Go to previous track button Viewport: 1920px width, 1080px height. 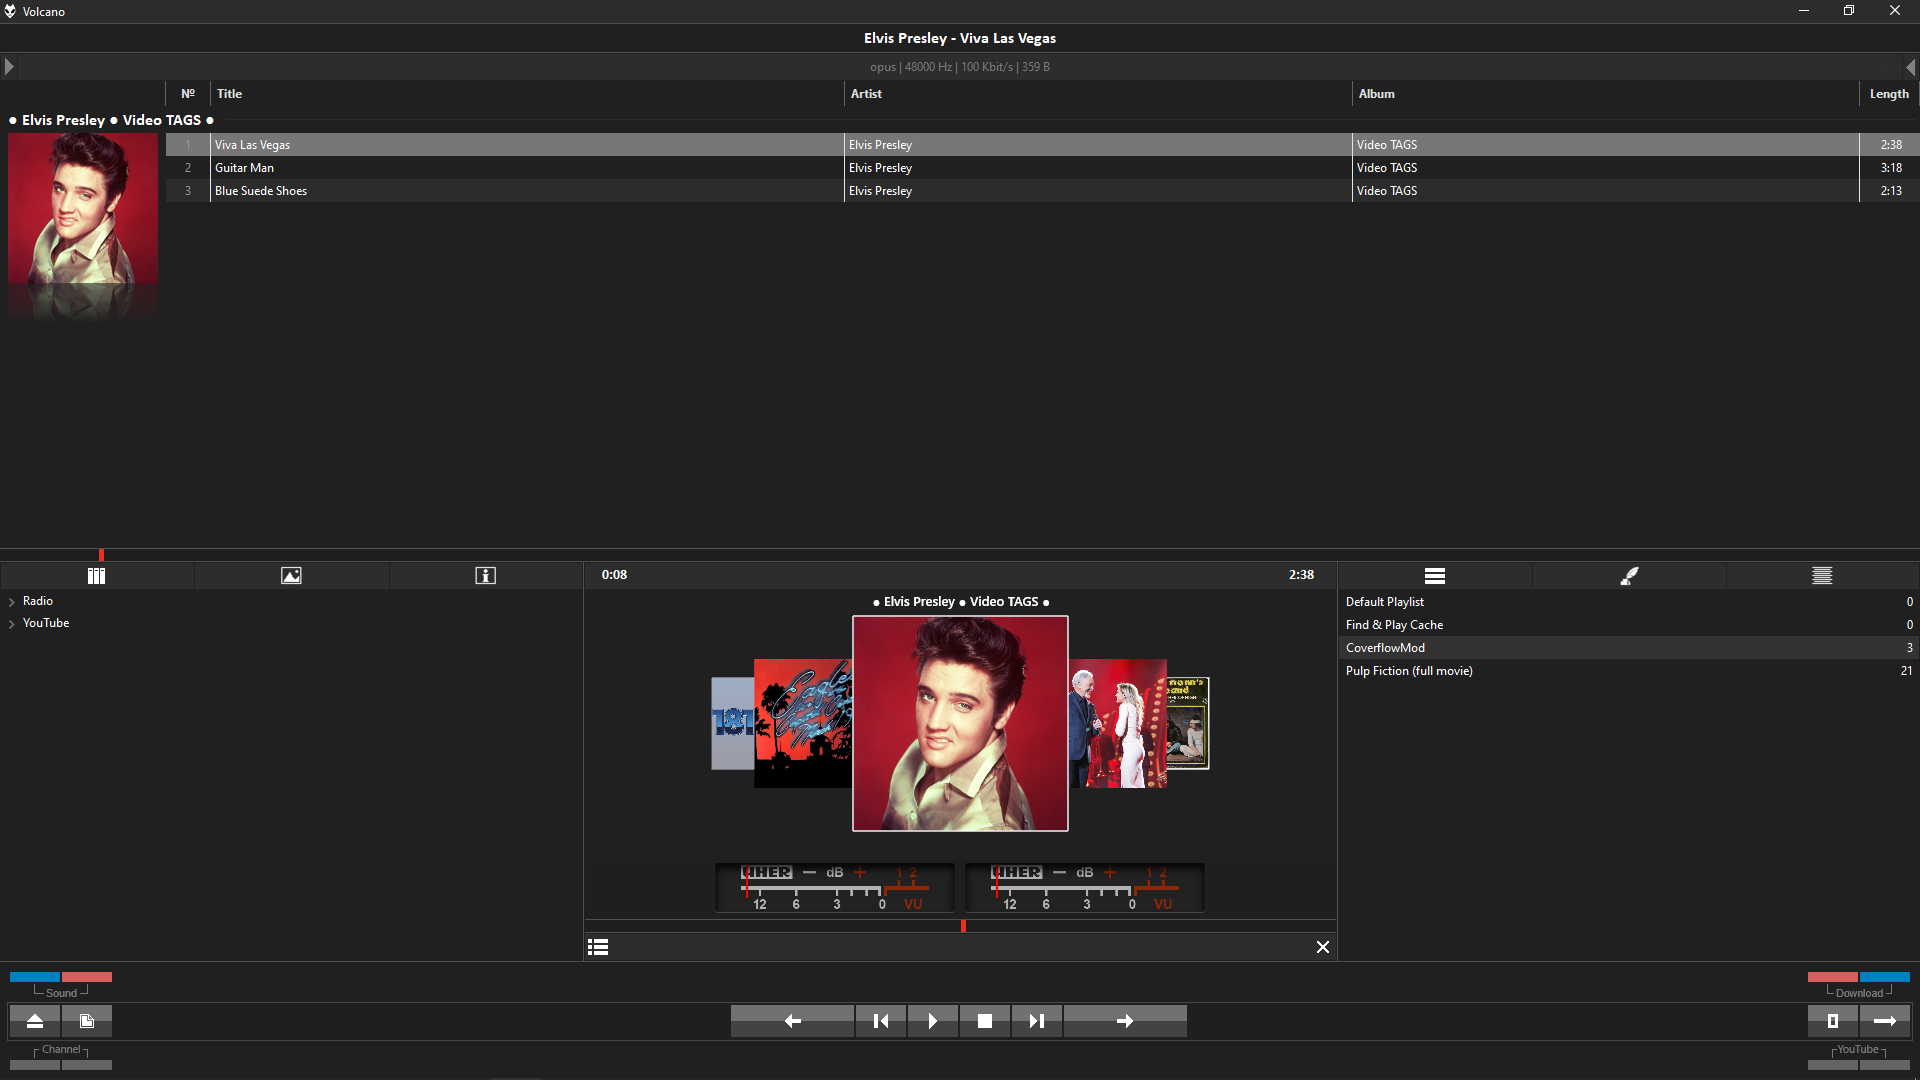tap(881, 1021)
